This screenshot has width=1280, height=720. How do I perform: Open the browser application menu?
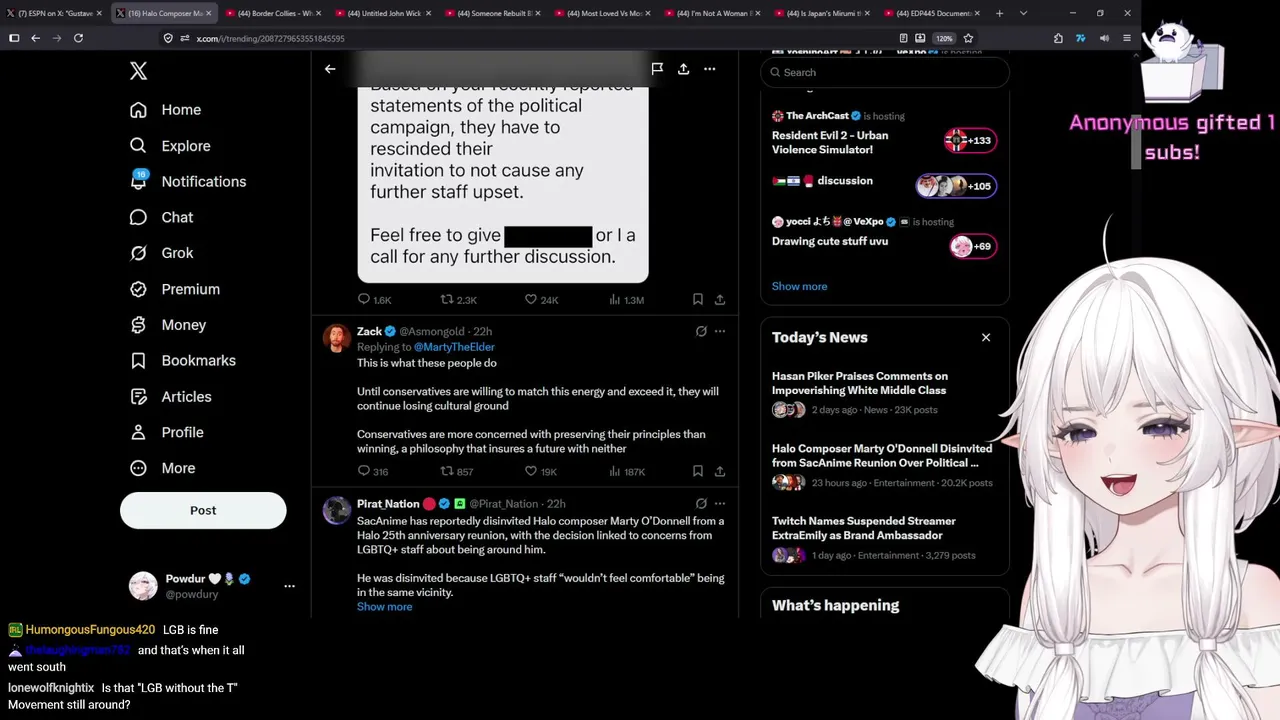tap(1127, 38)
